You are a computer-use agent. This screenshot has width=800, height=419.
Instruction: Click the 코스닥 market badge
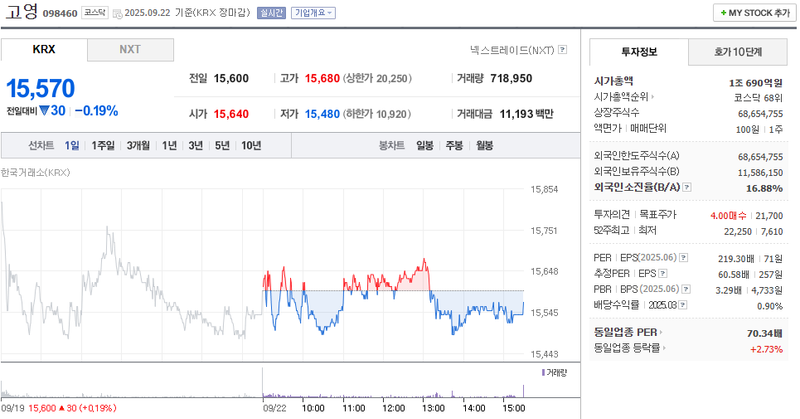(95, 13)
